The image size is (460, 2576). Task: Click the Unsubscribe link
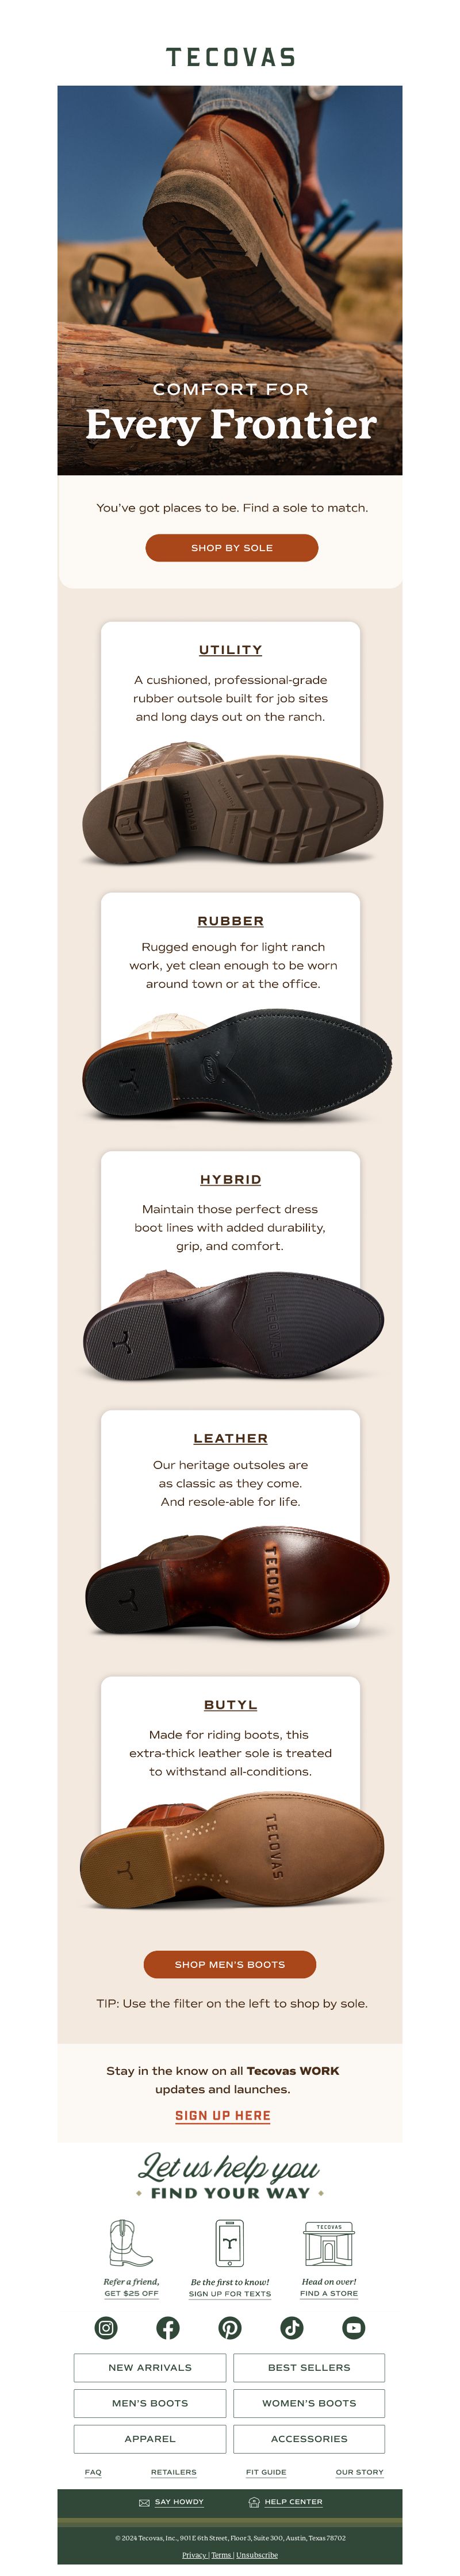point(257,2555)
